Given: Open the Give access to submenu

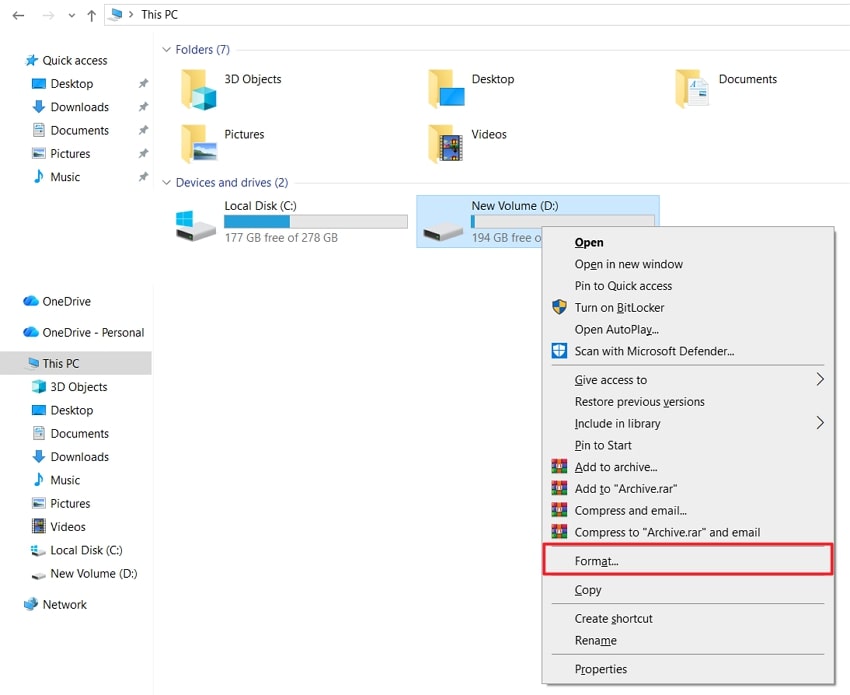Looking at the screenshot, I should pos(615,380).
